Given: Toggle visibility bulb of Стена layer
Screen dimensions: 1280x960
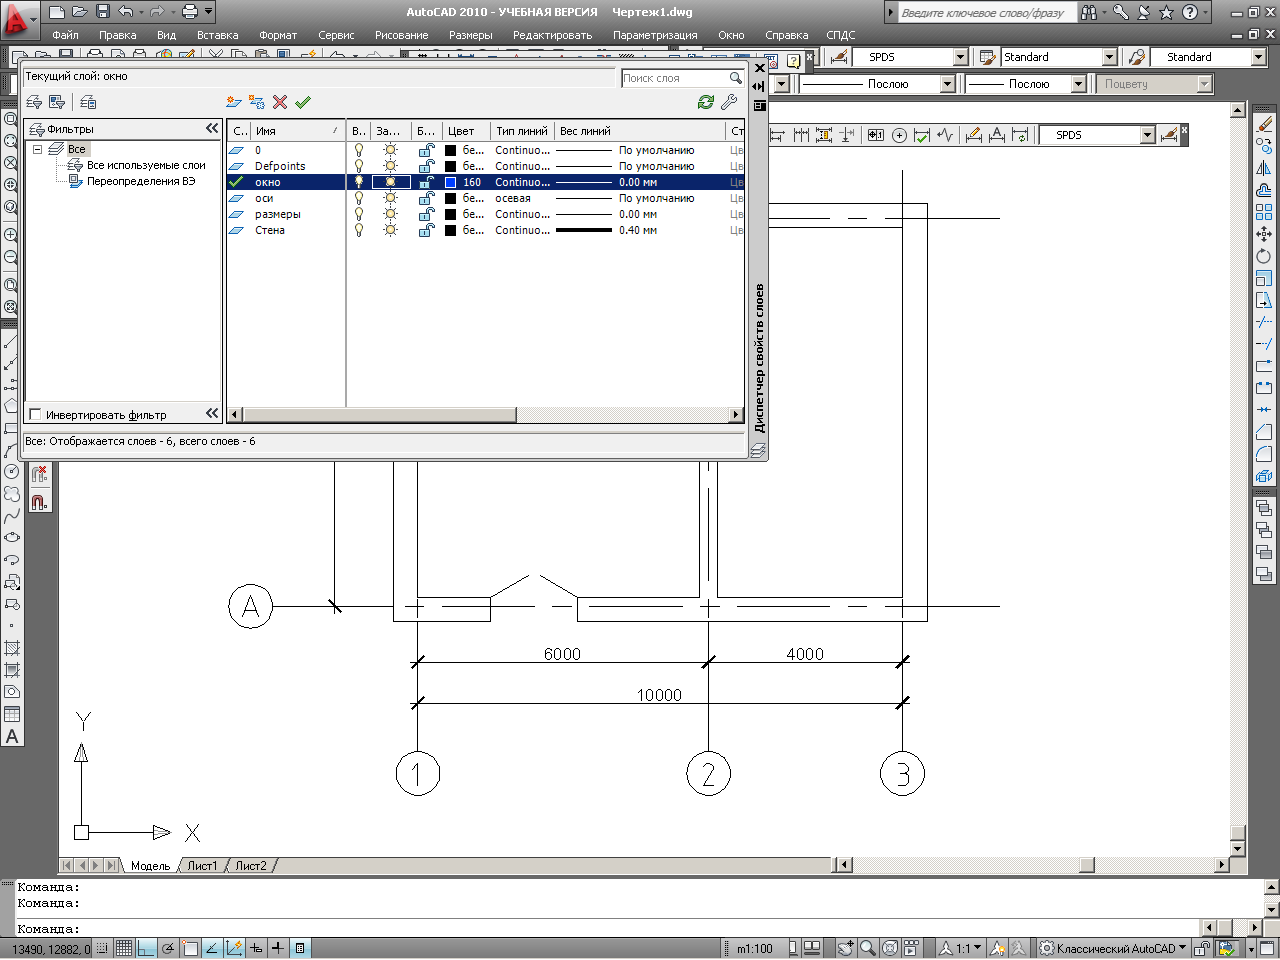Looking at the screenshot, I should 359,230.
